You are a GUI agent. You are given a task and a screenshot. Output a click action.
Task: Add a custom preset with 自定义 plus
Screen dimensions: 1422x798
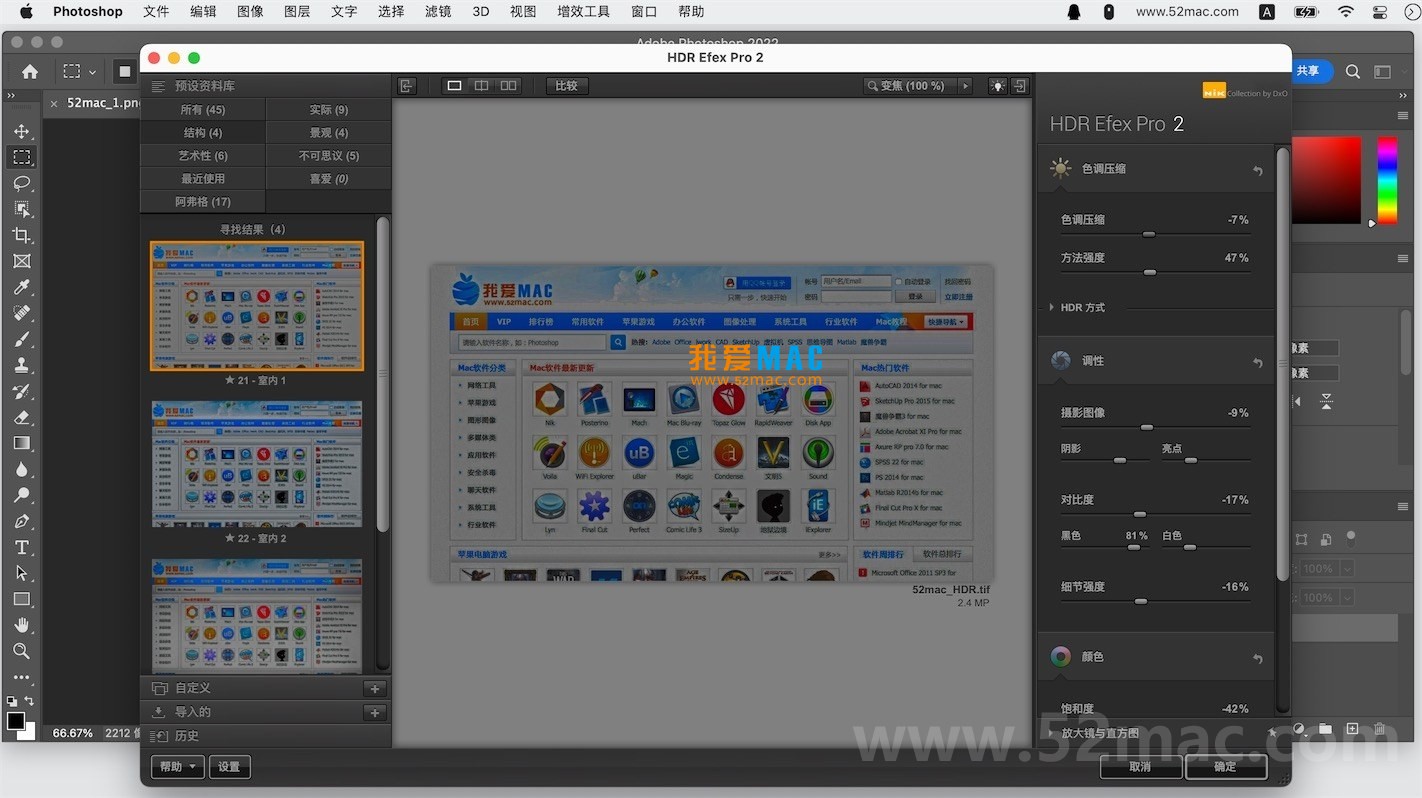[x=375, y=688]
